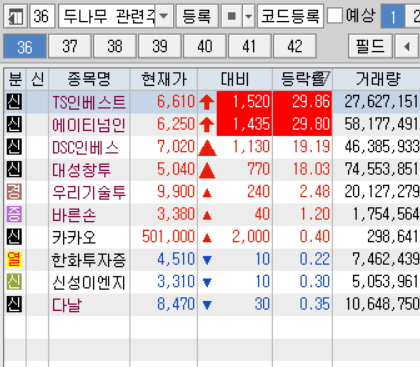Image resolution: width=420 pixels, height=367 pixels.
Task: Select stock name 카카오
Action: point(74,237)
